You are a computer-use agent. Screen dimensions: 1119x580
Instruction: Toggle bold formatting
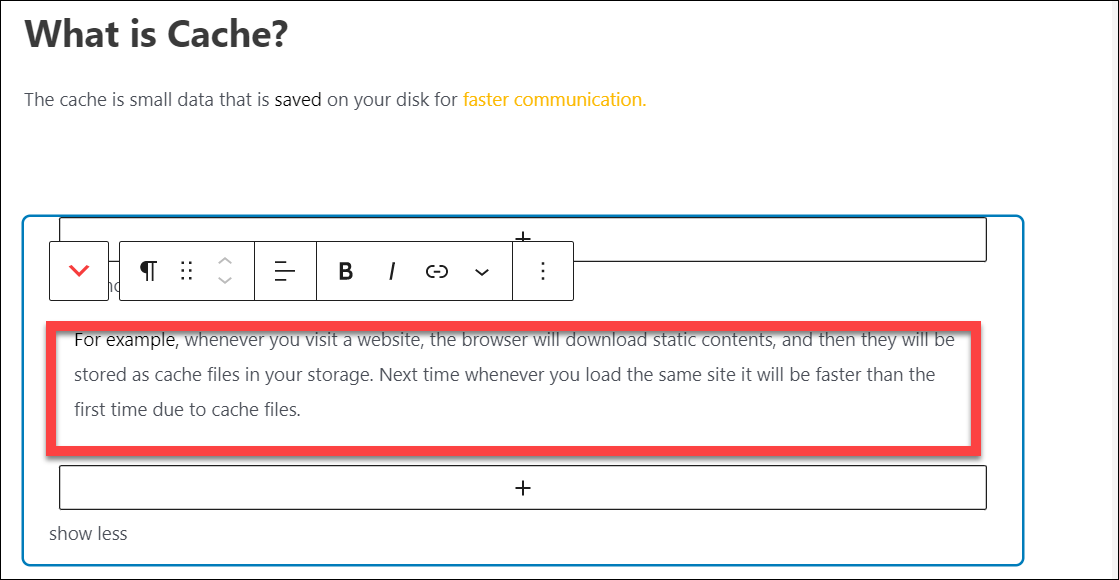click(346, 271)
